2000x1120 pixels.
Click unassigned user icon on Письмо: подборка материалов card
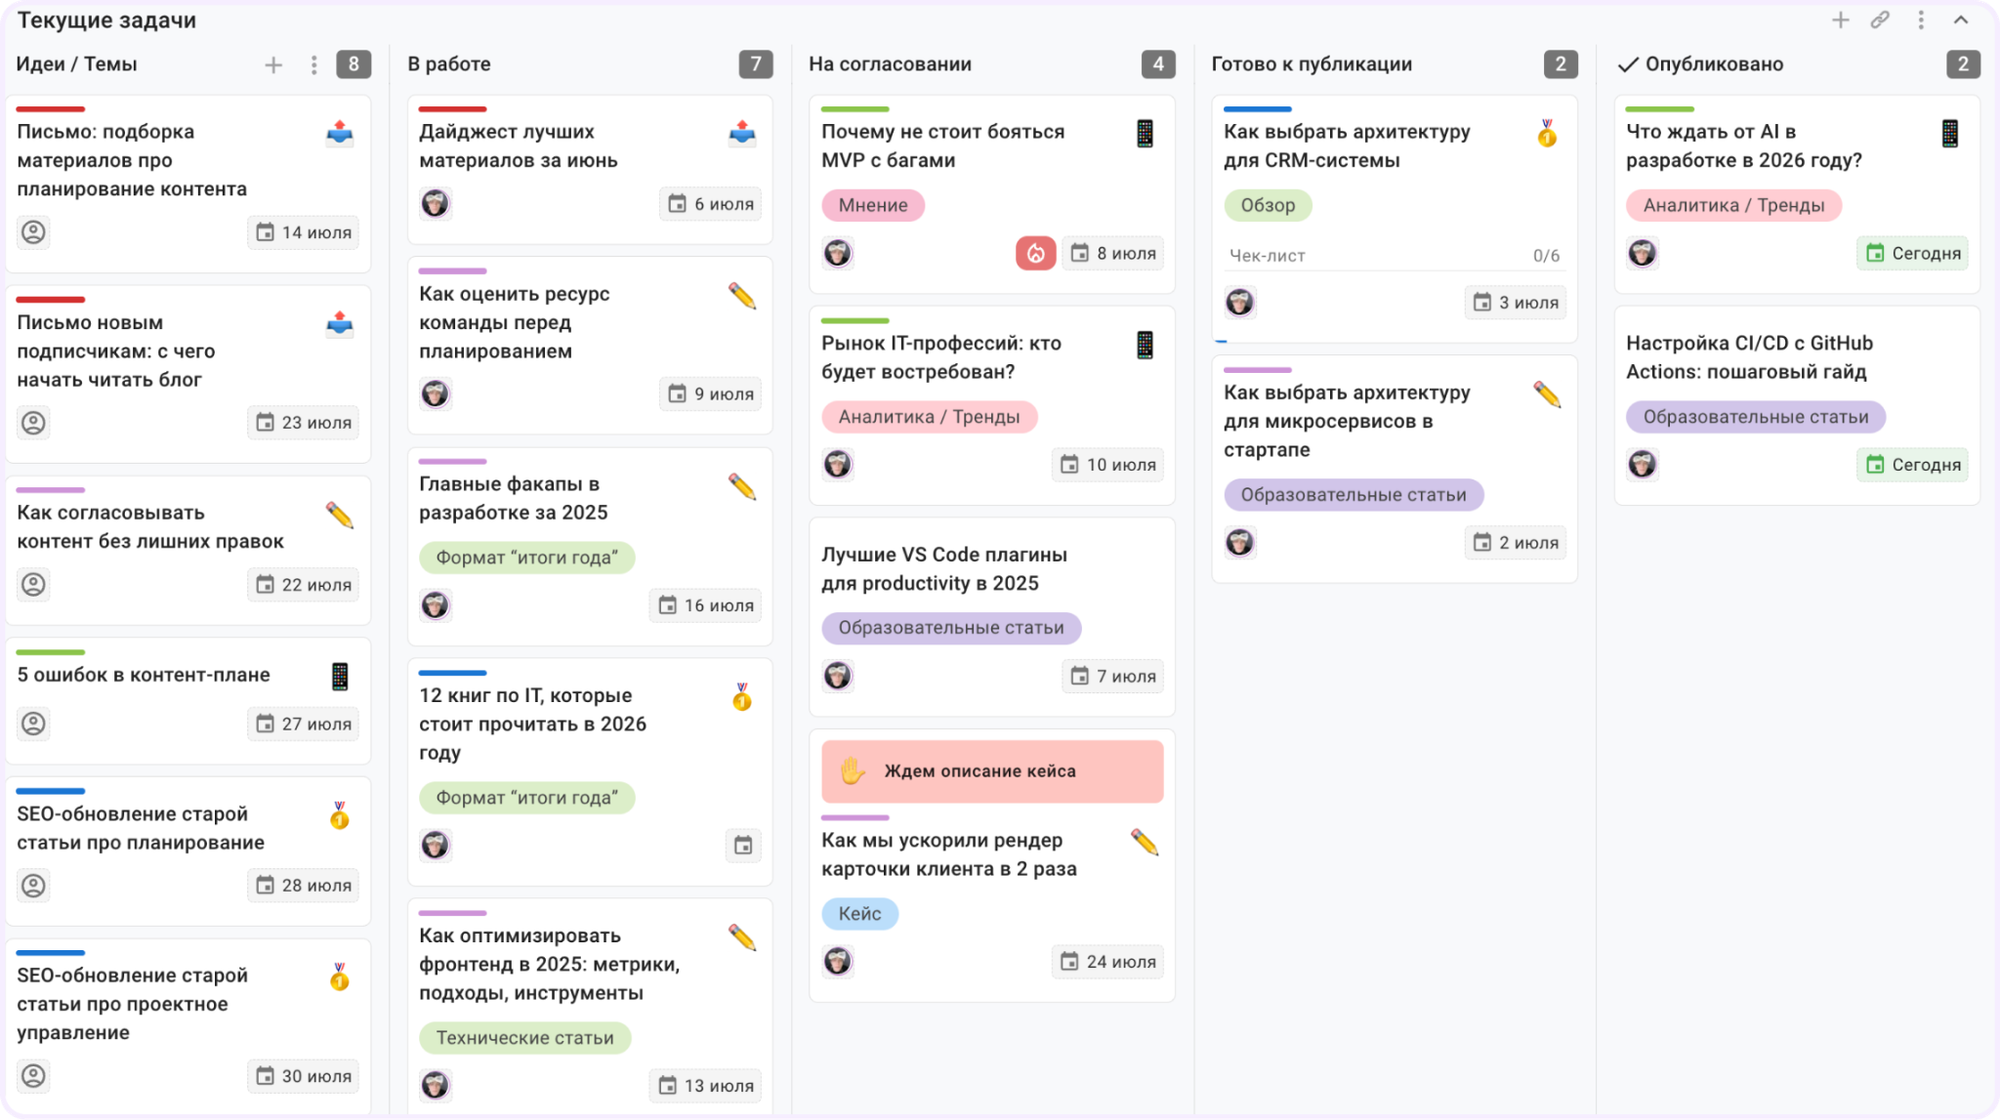[34, 232]
